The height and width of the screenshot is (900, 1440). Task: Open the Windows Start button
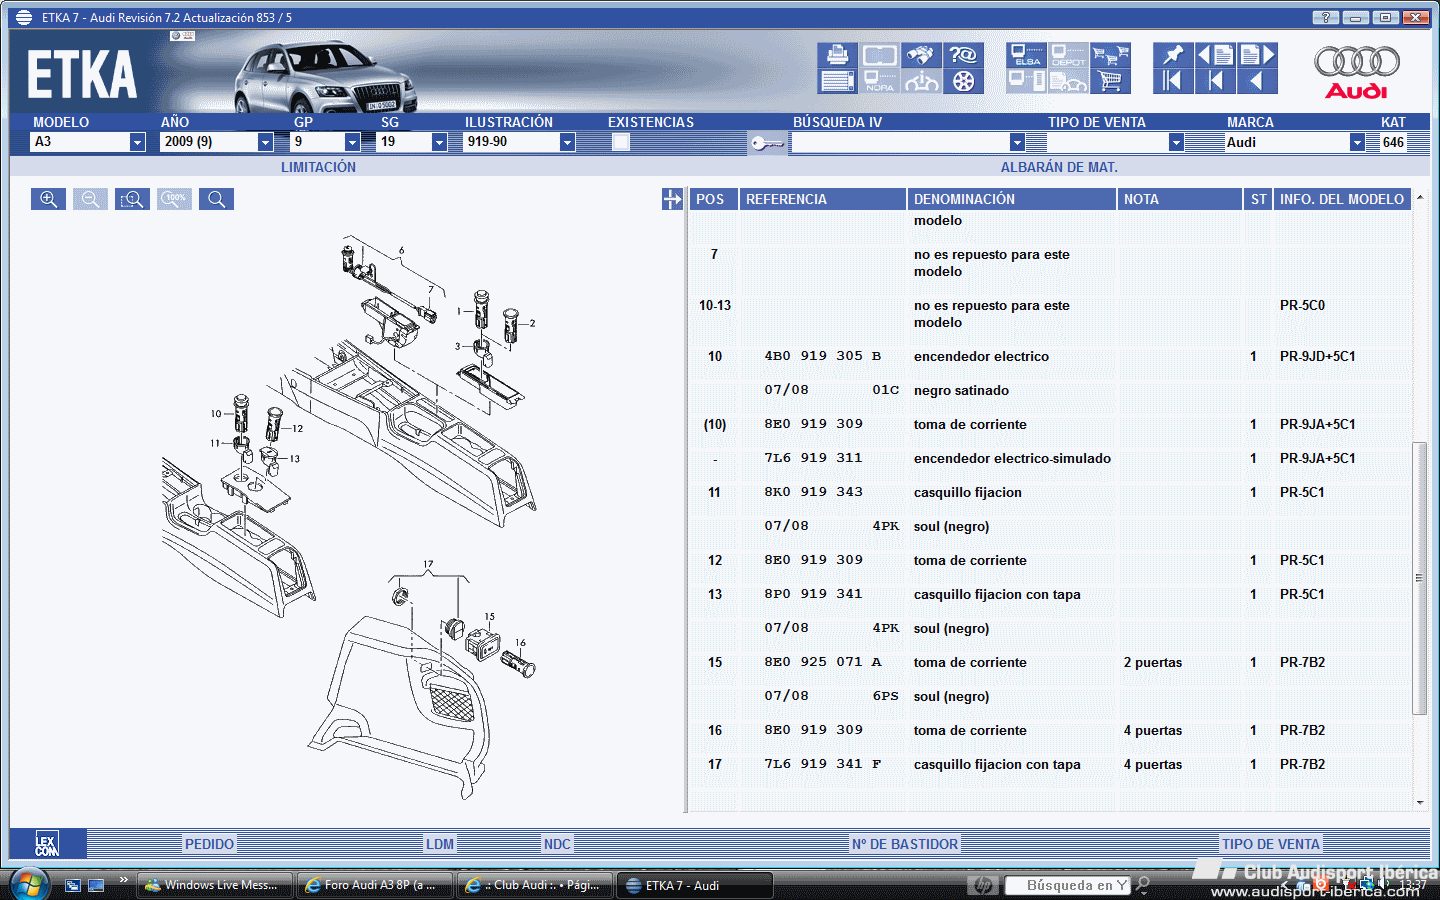click(x=29, y=885)
